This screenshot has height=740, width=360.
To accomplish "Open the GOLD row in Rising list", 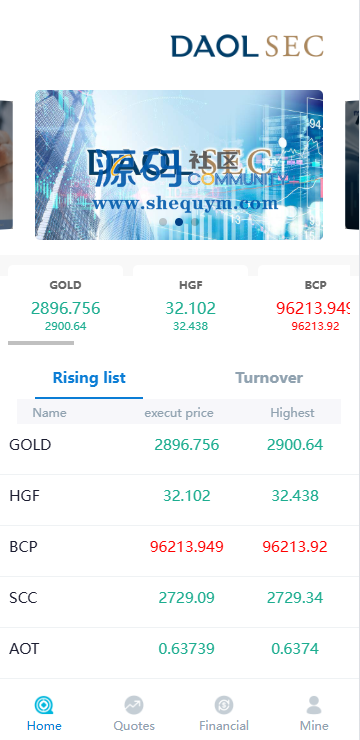I will [x=180, y=445].
